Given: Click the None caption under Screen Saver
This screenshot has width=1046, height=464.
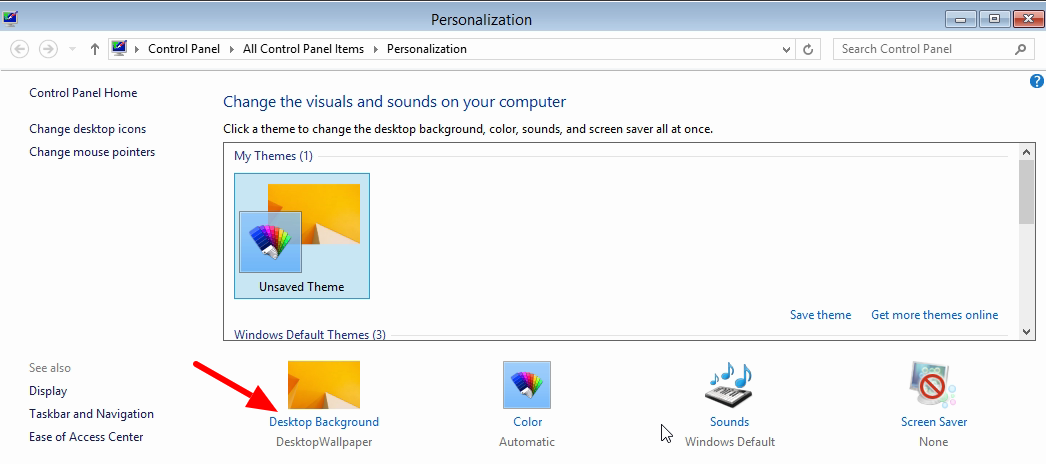Looking at the screenshot, I should coord(933,442).
